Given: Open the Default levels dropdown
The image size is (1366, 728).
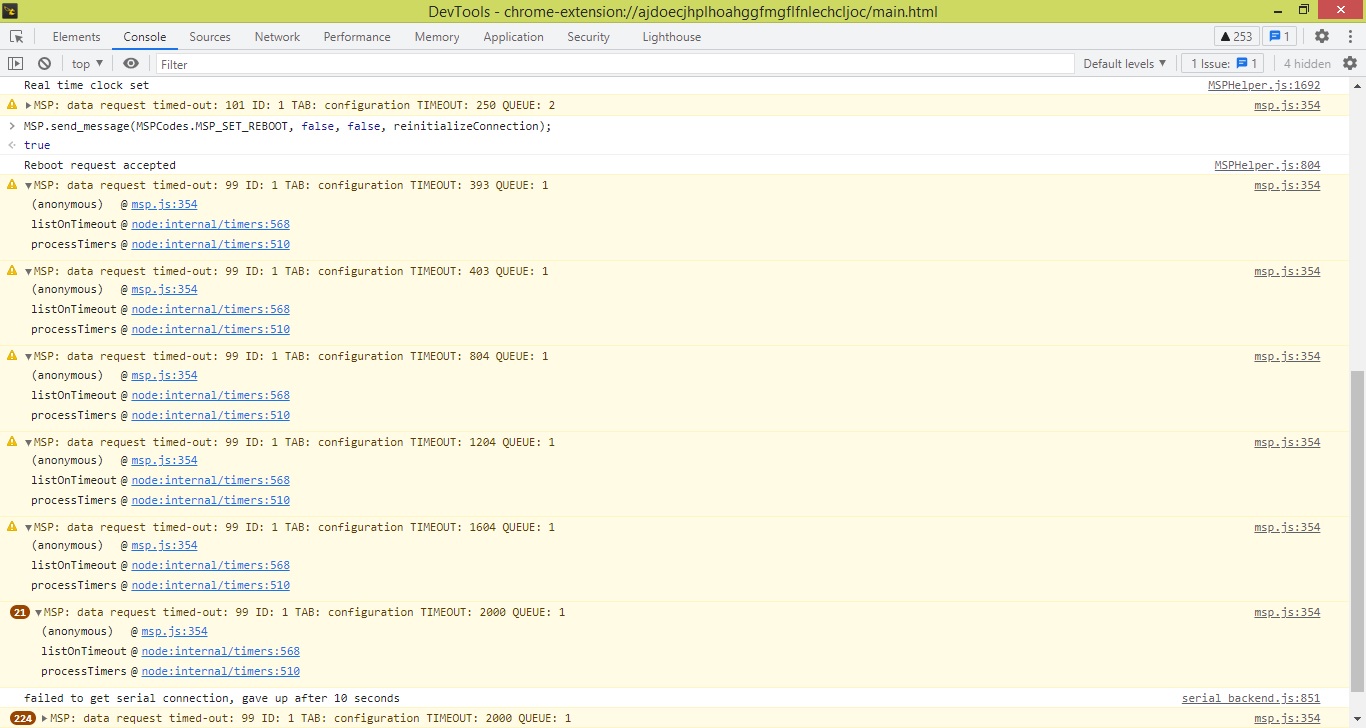Looking at the screenshot, I should pos(1124,63).
